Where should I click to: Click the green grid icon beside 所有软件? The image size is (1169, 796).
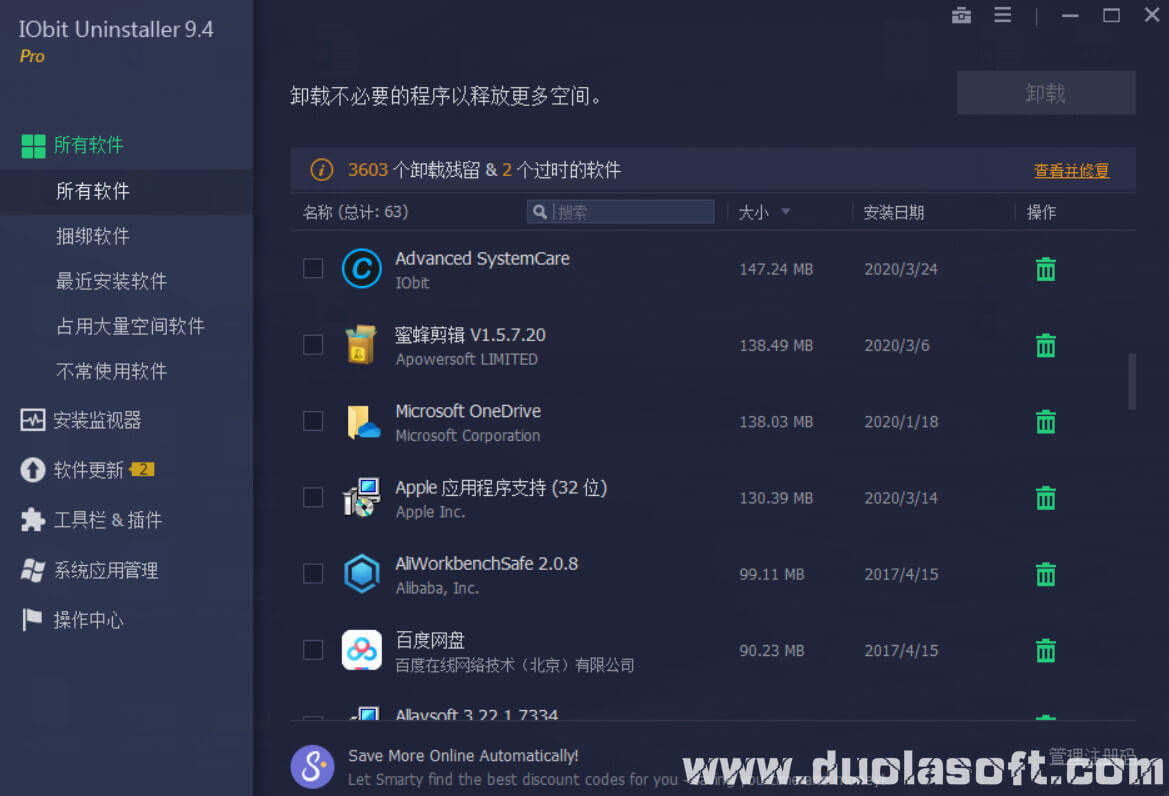pyautogui.click(x=33, y=146)
